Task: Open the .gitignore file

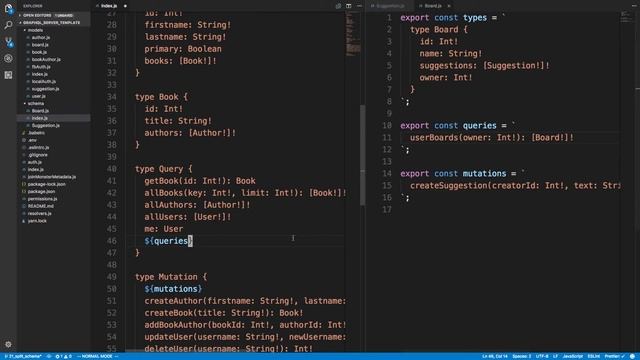Action: point(38,155)
